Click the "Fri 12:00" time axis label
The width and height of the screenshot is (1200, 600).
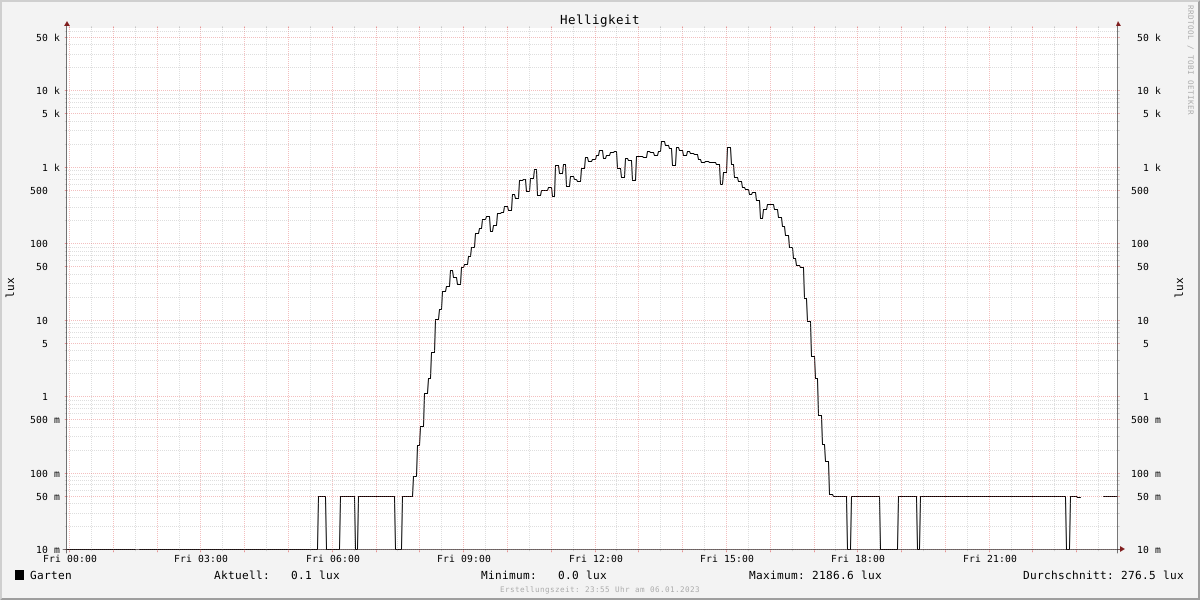coord(596,559)
